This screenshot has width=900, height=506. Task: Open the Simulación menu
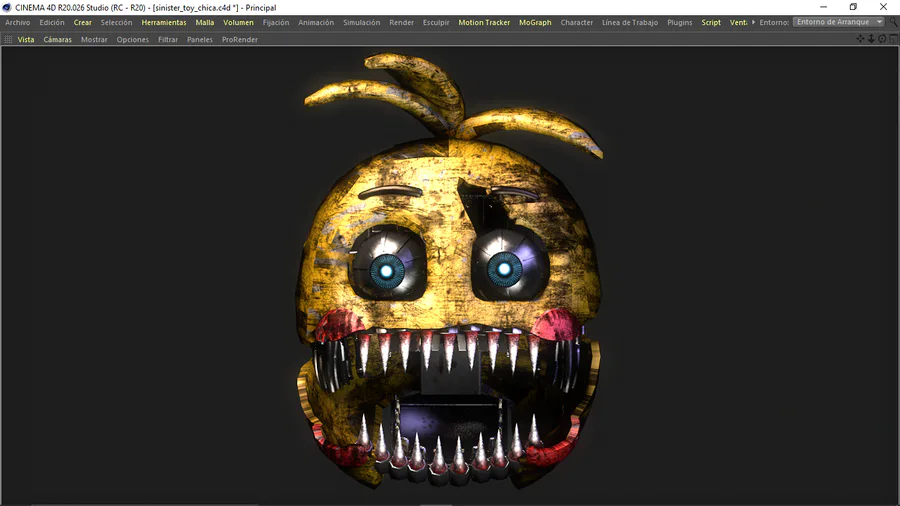tap(362, 22)
